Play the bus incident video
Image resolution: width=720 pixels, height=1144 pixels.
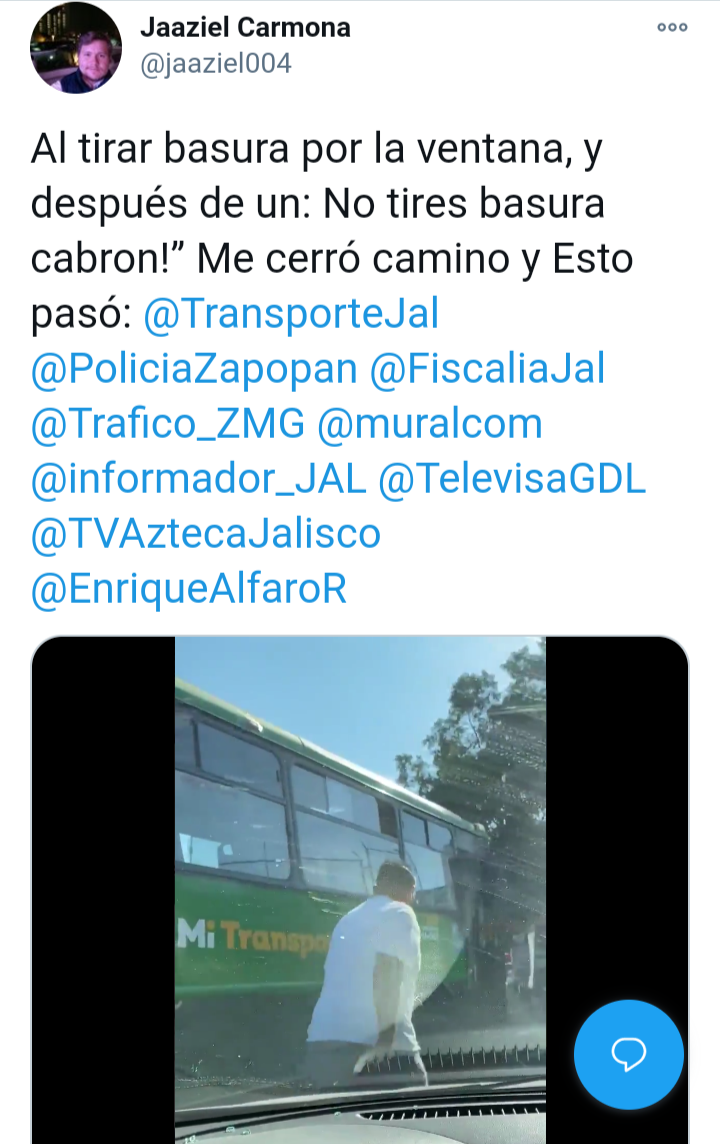pos(360,889)
